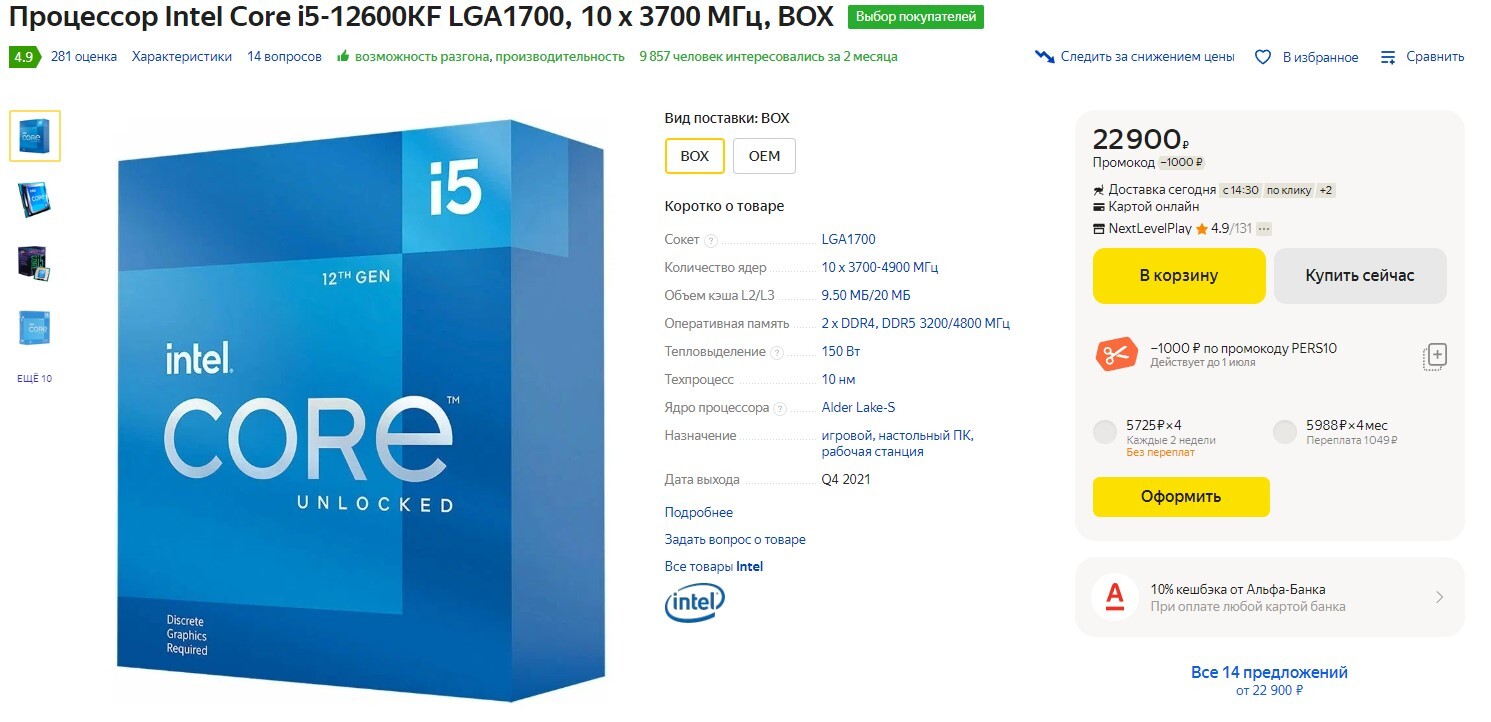Open the 14 вопросов section link

pos(285,57)
